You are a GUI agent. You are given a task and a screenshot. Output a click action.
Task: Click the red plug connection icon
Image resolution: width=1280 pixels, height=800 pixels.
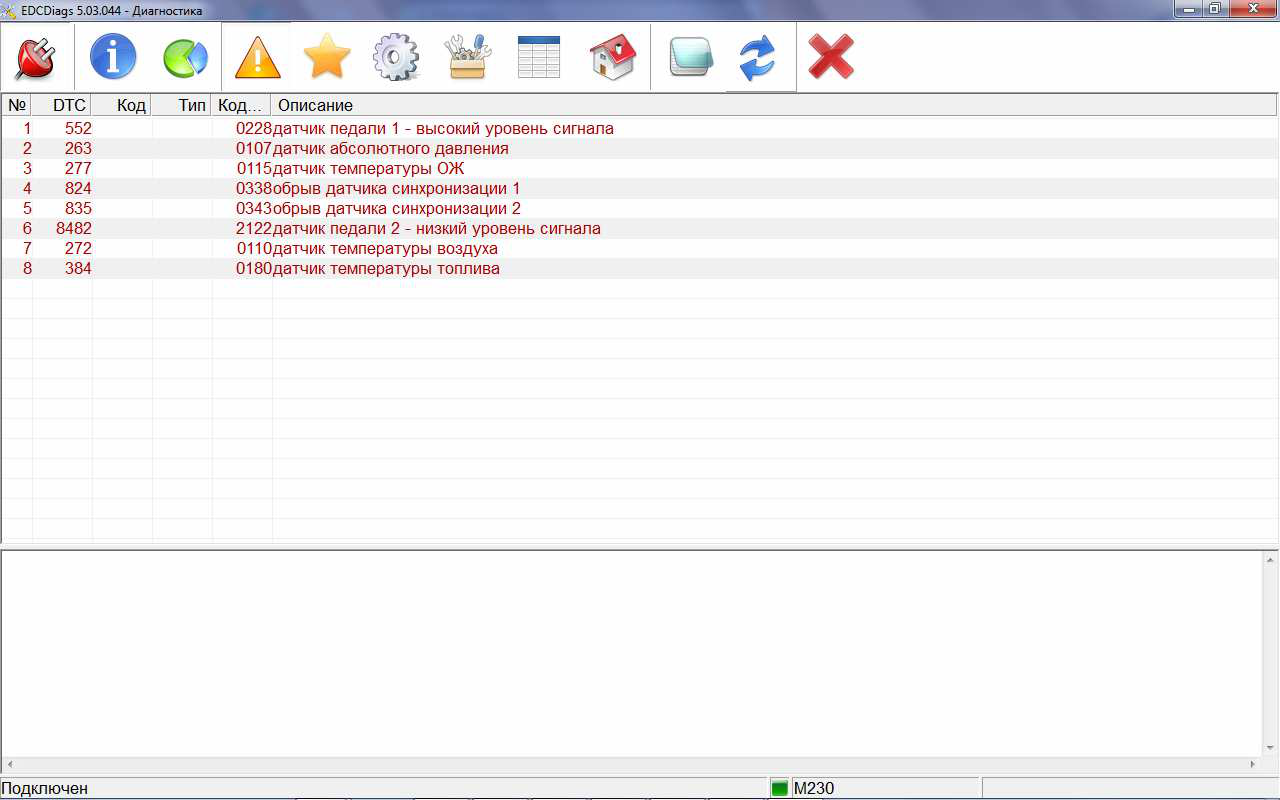click(36, 58)
